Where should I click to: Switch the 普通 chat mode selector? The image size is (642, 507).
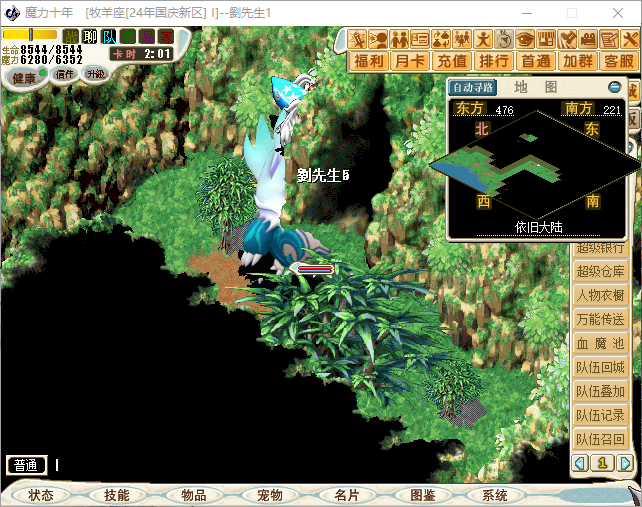click(27, 465)
